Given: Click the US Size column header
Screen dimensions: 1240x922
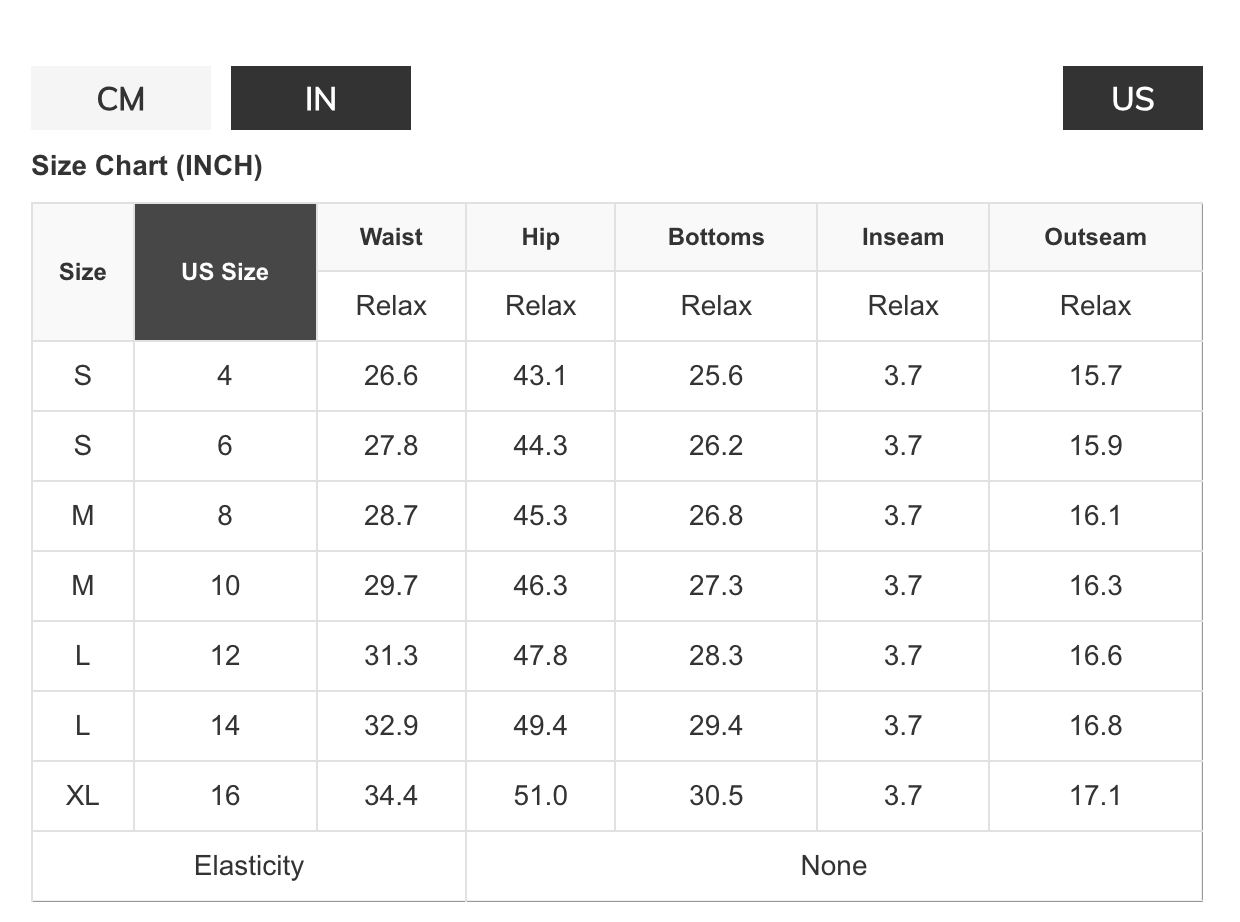Looking at the screenshot, I should (x=225, y=272).
